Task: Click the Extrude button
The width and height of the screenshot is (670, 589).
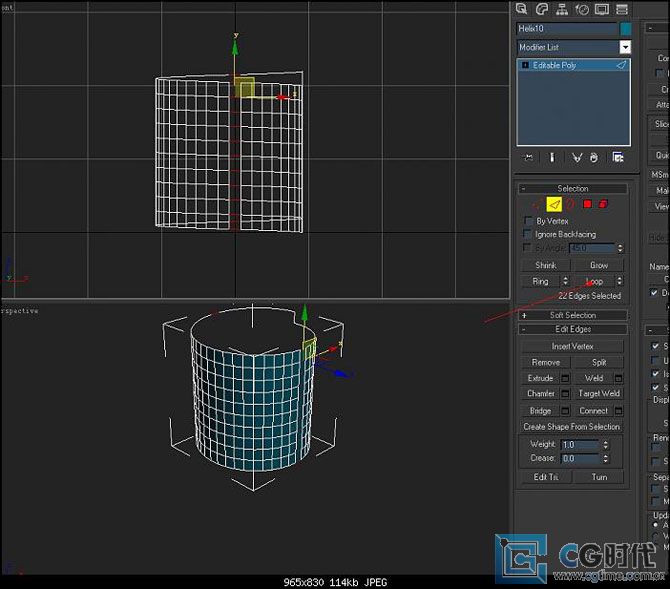Action: 541,378
